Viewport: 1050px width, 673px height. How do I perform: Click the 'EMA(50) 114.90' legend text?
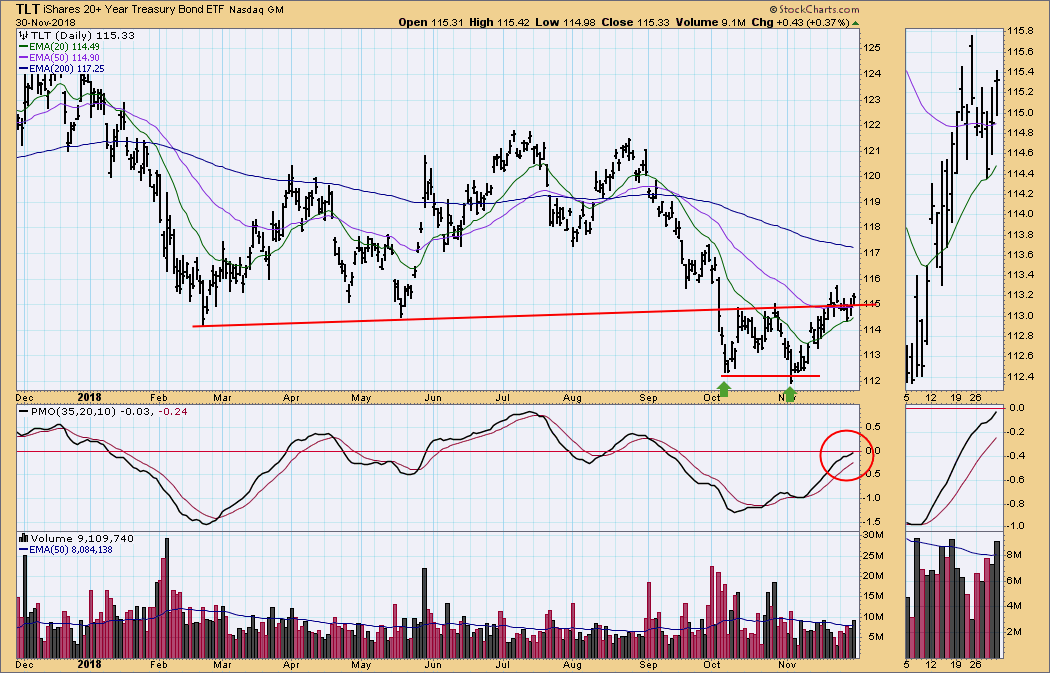tap(64, 58)
